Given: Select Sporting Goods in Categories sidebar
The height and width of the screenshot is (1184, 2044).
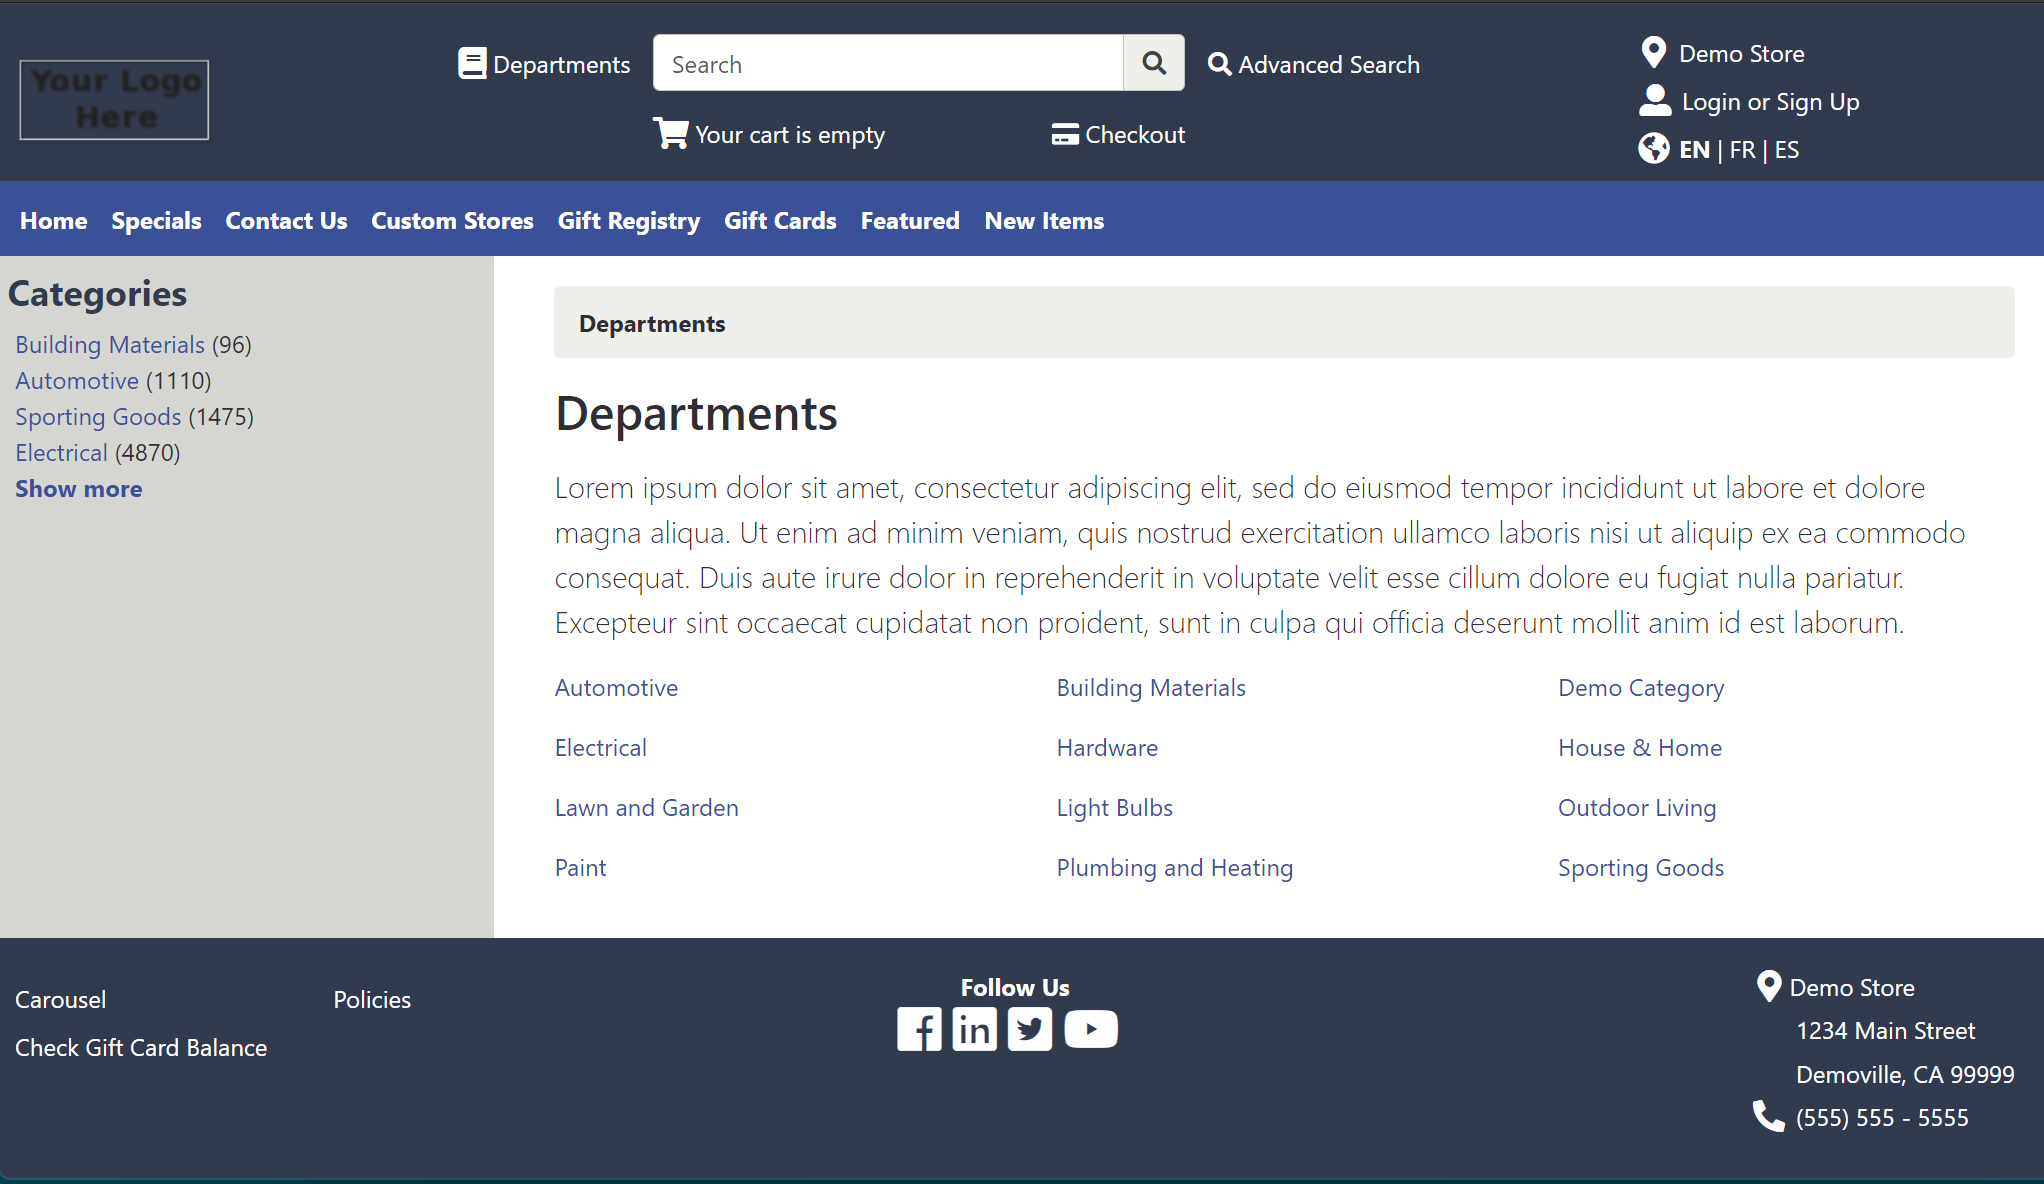Looking at the screenshot, I should click(98, 417).
